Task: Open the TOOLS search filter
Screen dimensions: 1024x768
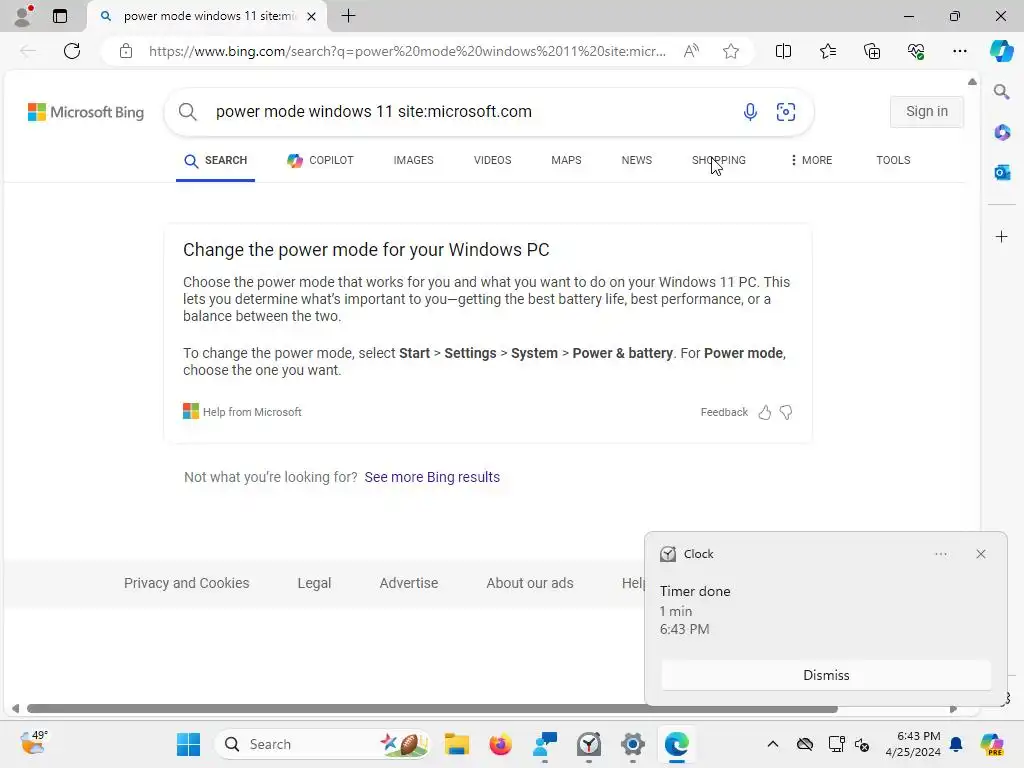Action: point(893,161)
